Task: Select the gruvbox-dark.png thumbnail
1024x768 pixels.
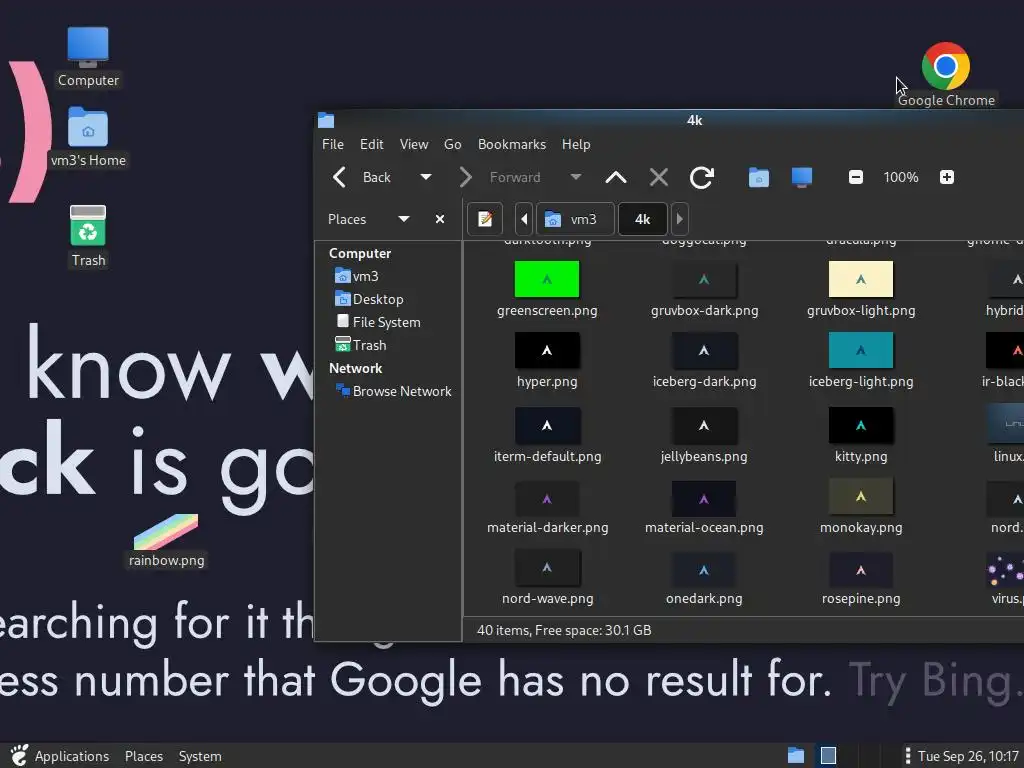Action: tap(704, 280)
